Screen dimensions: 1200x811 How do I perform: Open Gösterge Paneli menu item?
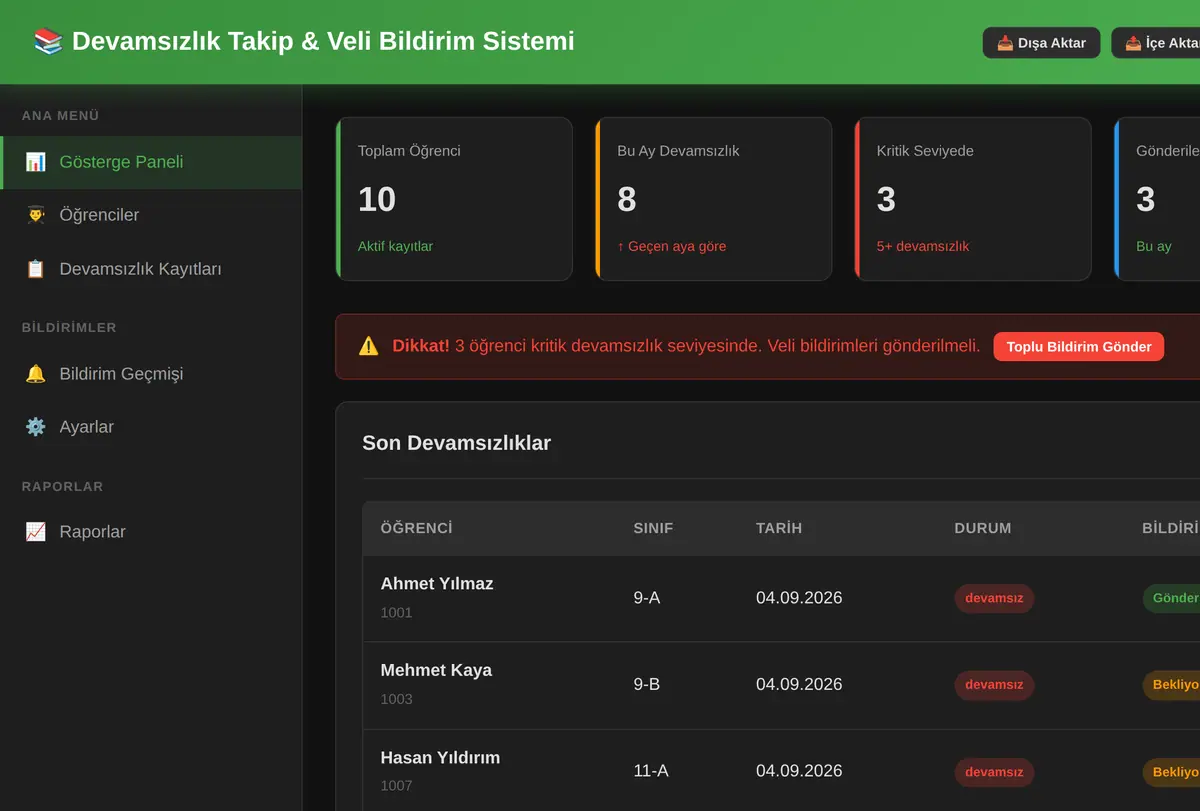151,162
